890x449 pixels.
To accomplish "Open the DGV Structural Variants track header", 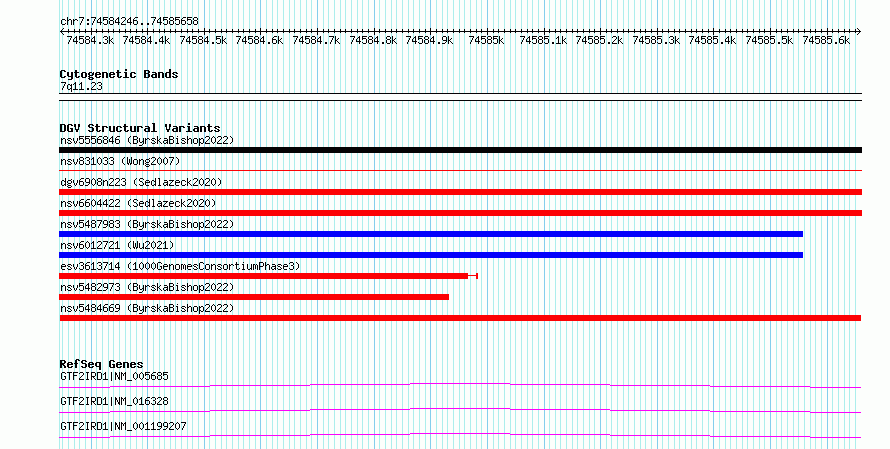I will tap(140, 128).
